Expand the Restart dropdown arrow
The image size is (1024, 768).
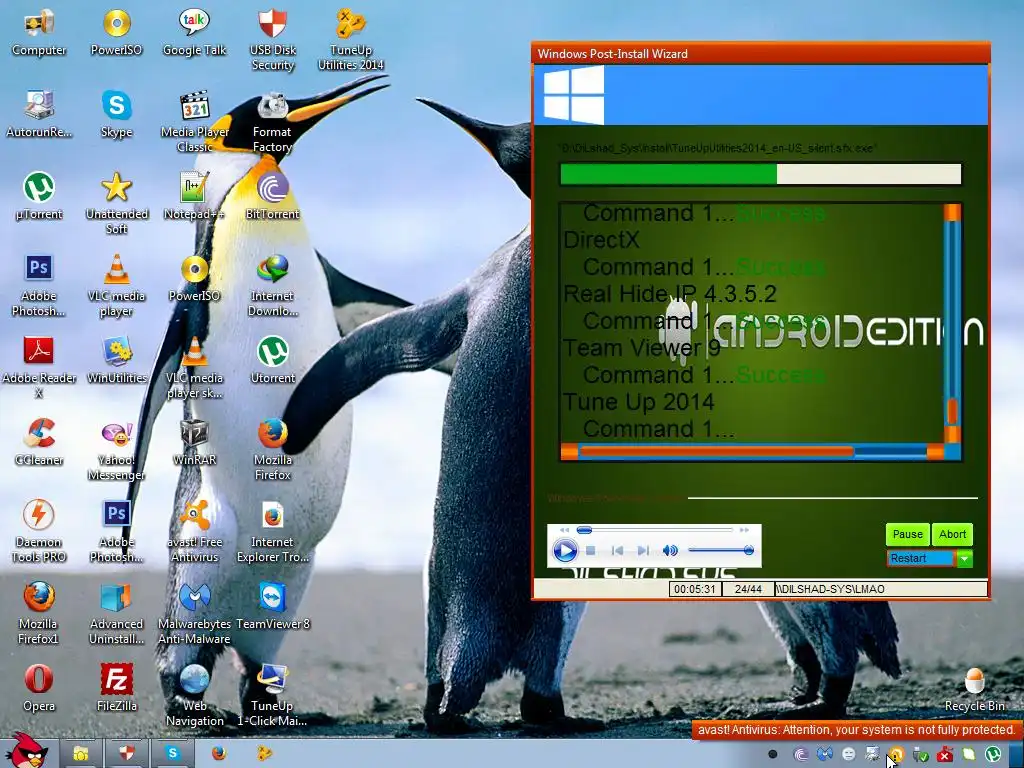point(964,558)
